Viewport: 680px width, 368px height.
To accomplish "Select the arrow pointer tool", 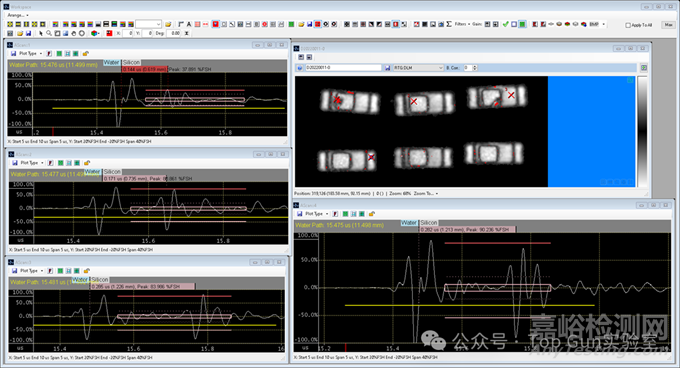I will pos(41,33).
